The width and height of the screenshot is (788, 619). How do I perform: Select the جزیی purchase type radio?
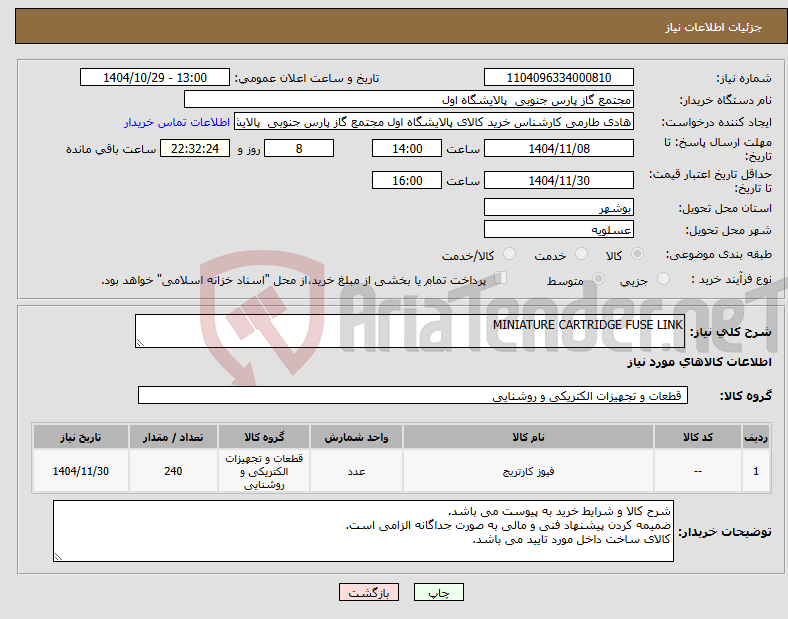tap(663, 278)
